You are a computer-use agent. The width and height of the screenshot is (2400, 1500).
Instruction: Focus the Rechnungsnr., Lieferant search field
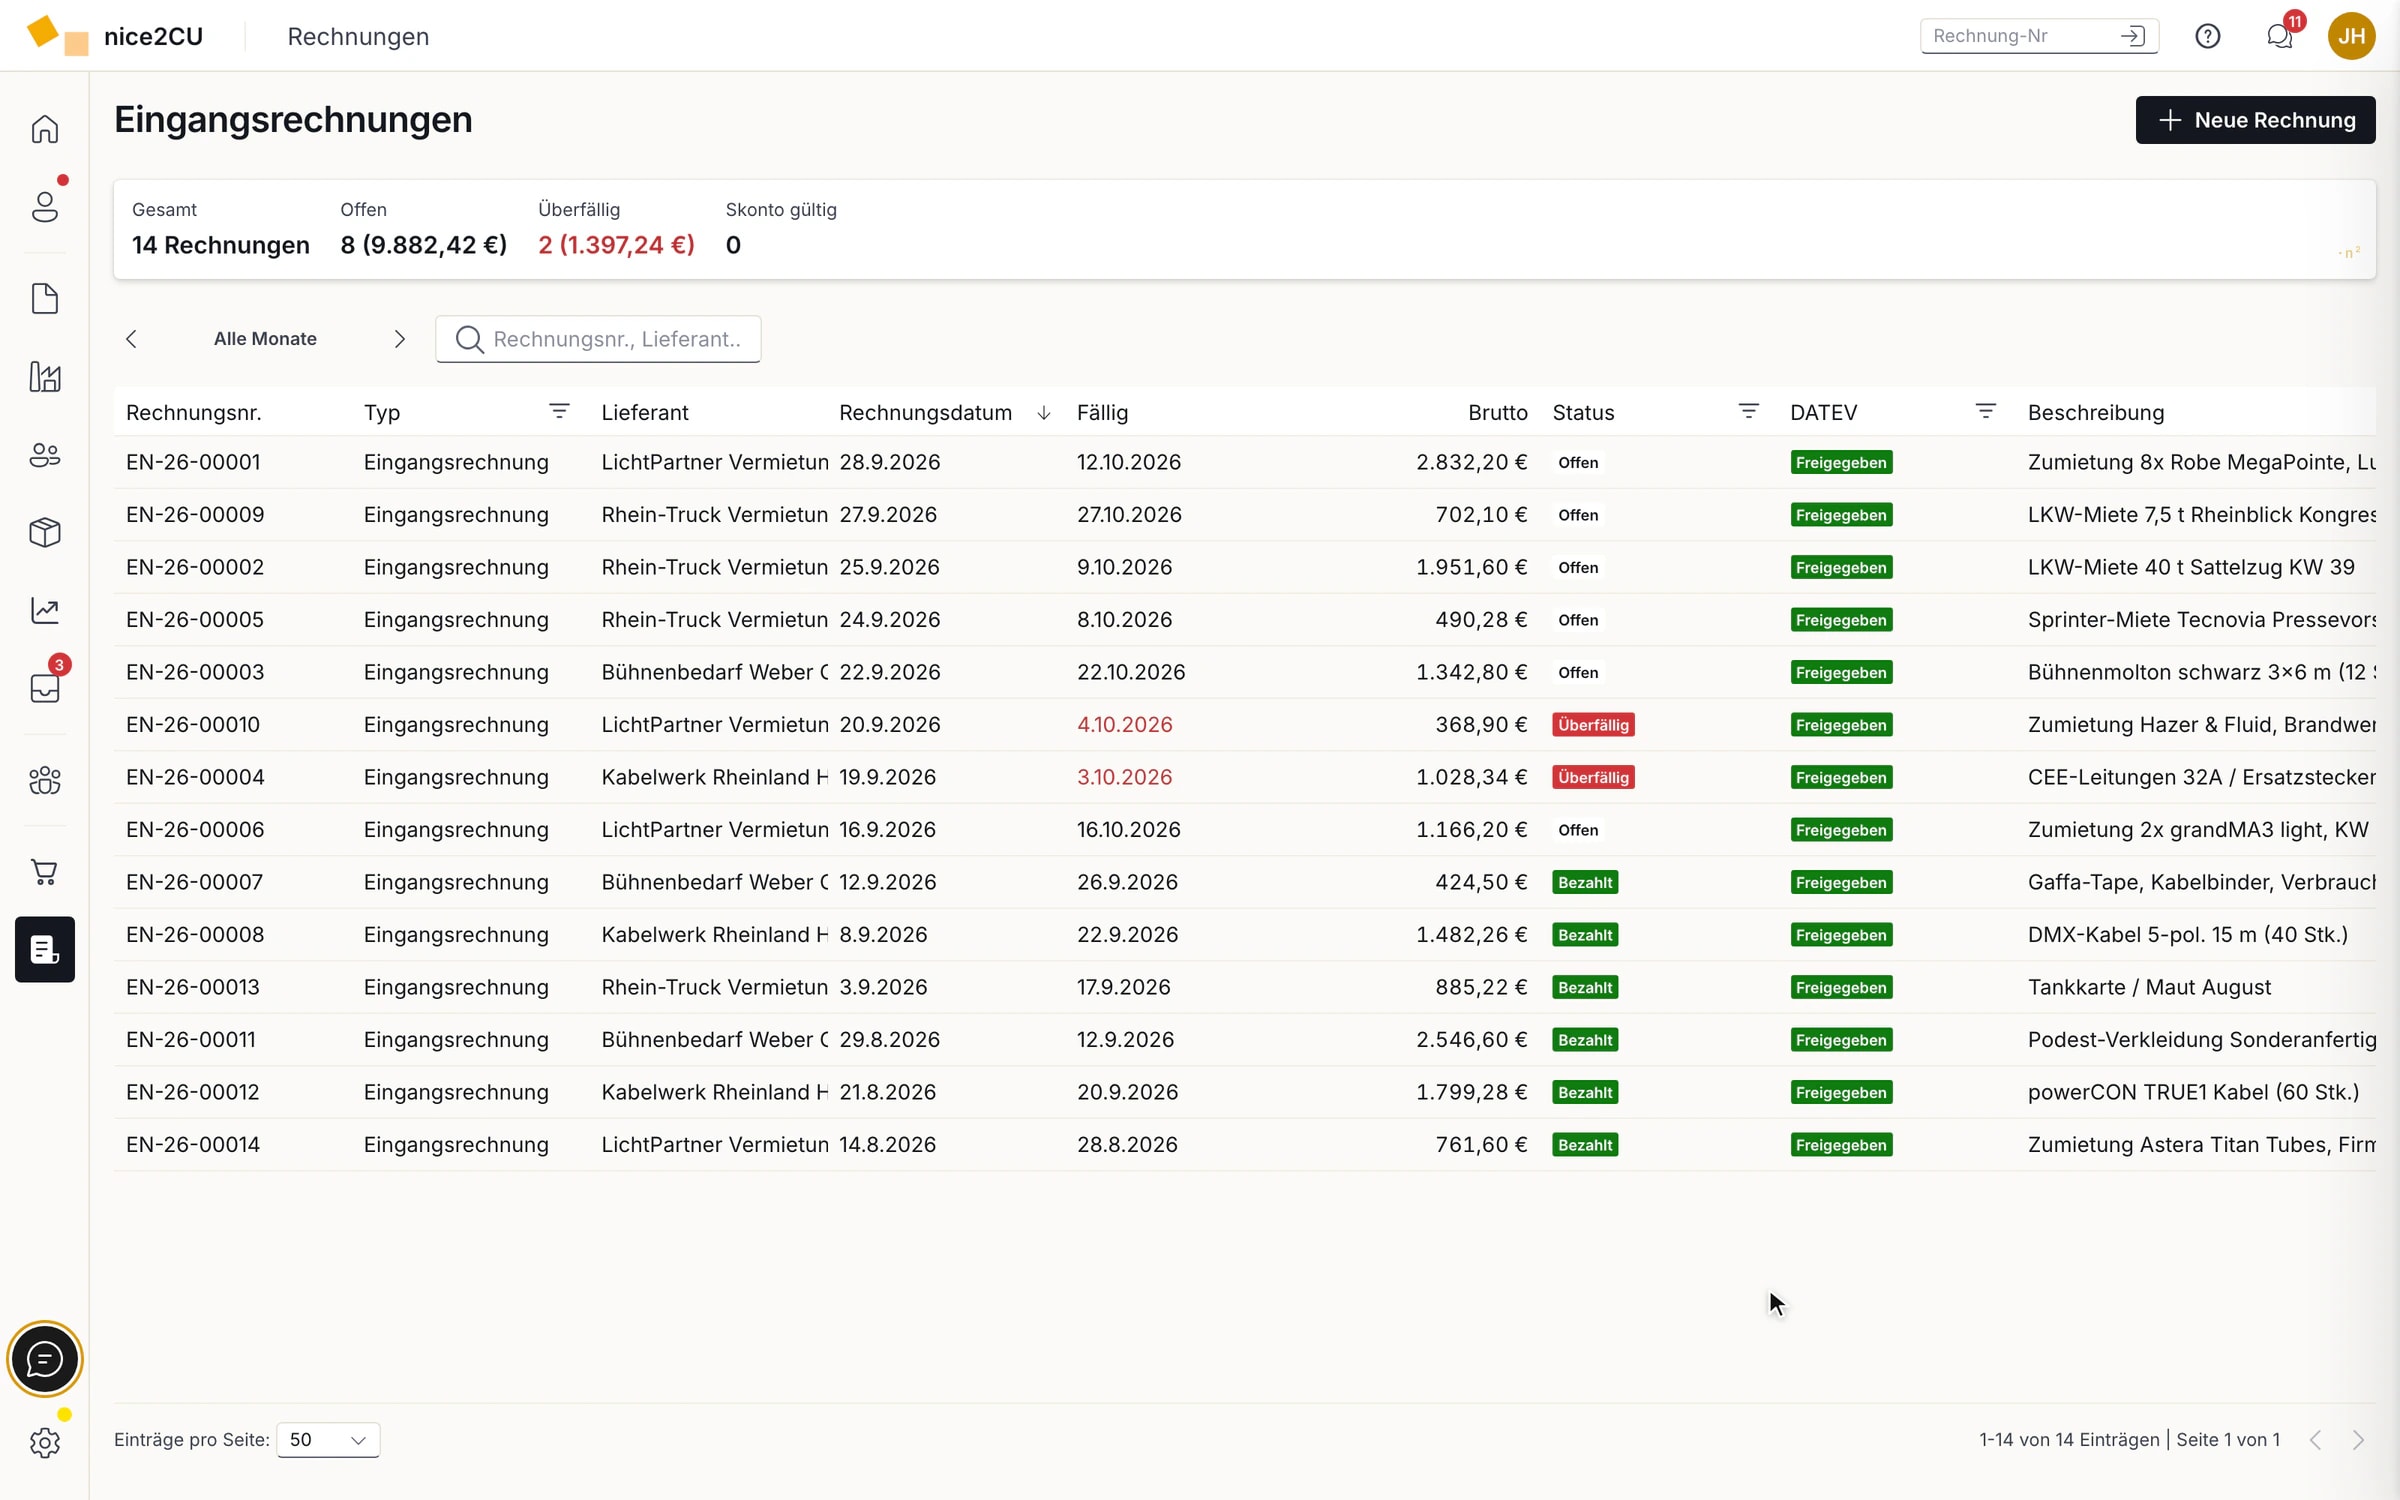click(x=598, y=339)
